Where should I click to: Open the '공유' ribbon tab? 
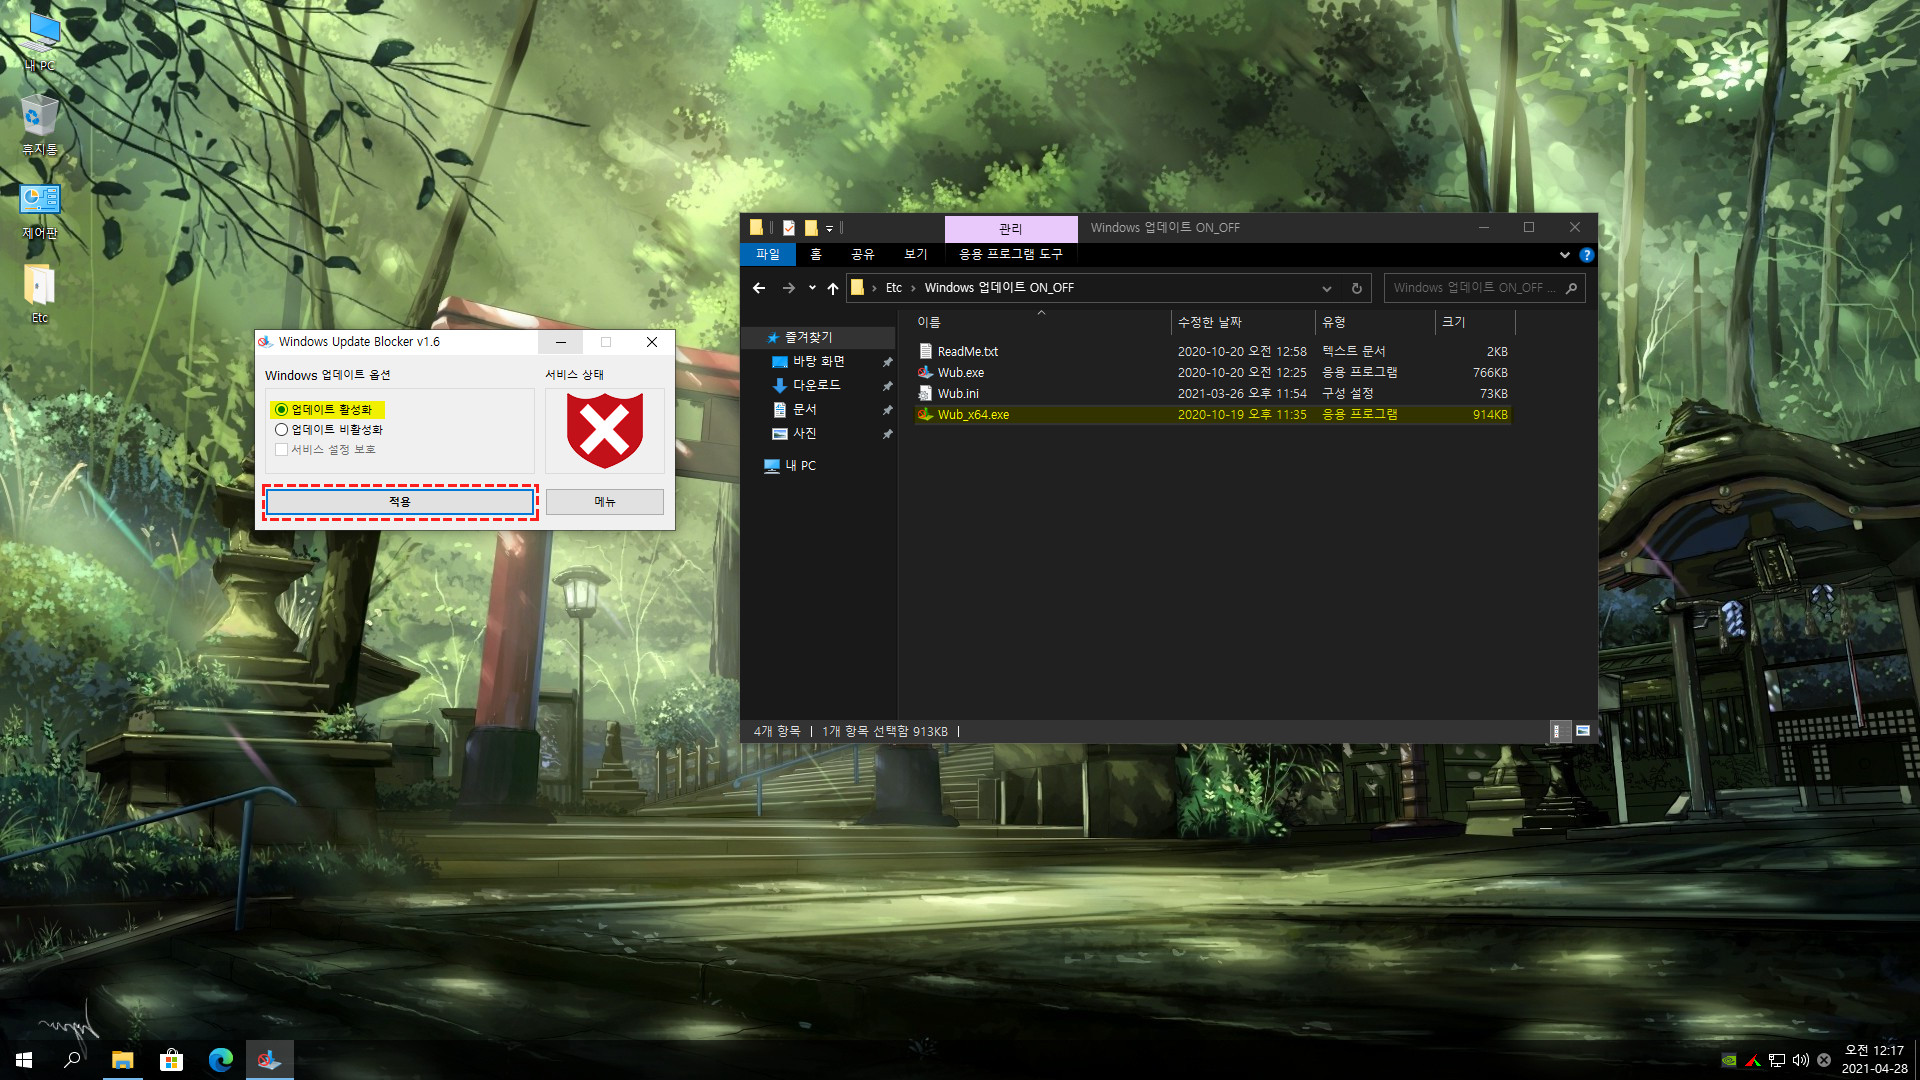[863, 255]
